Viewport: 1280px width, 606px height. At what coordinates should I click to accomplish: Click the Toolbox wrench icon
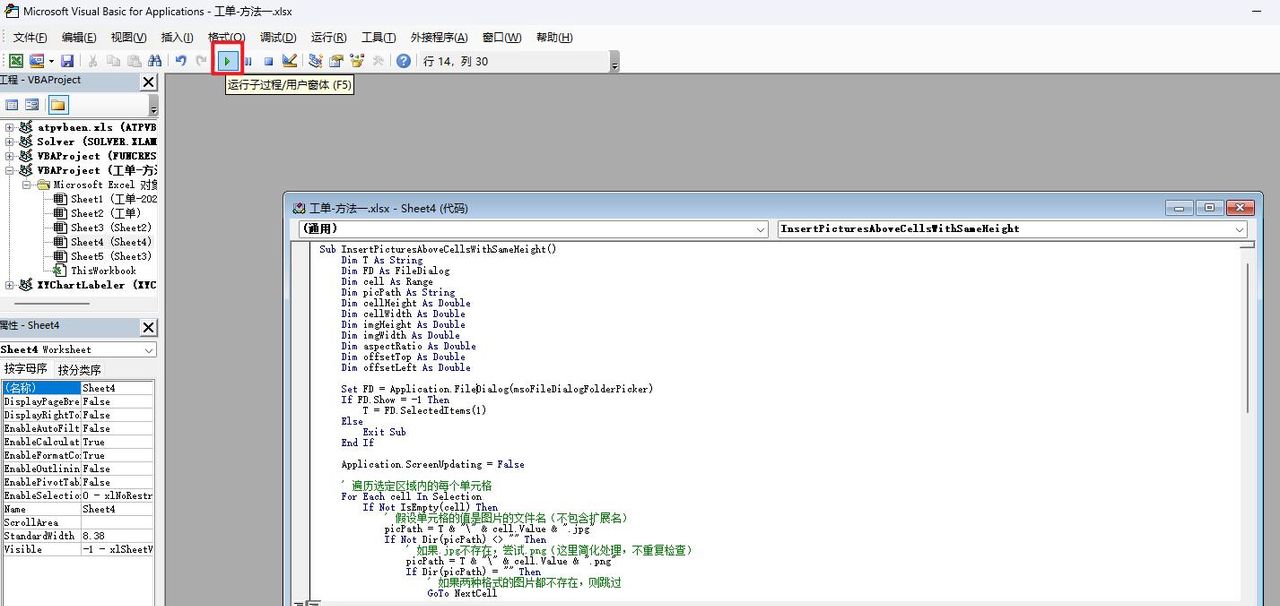[377, 61]
